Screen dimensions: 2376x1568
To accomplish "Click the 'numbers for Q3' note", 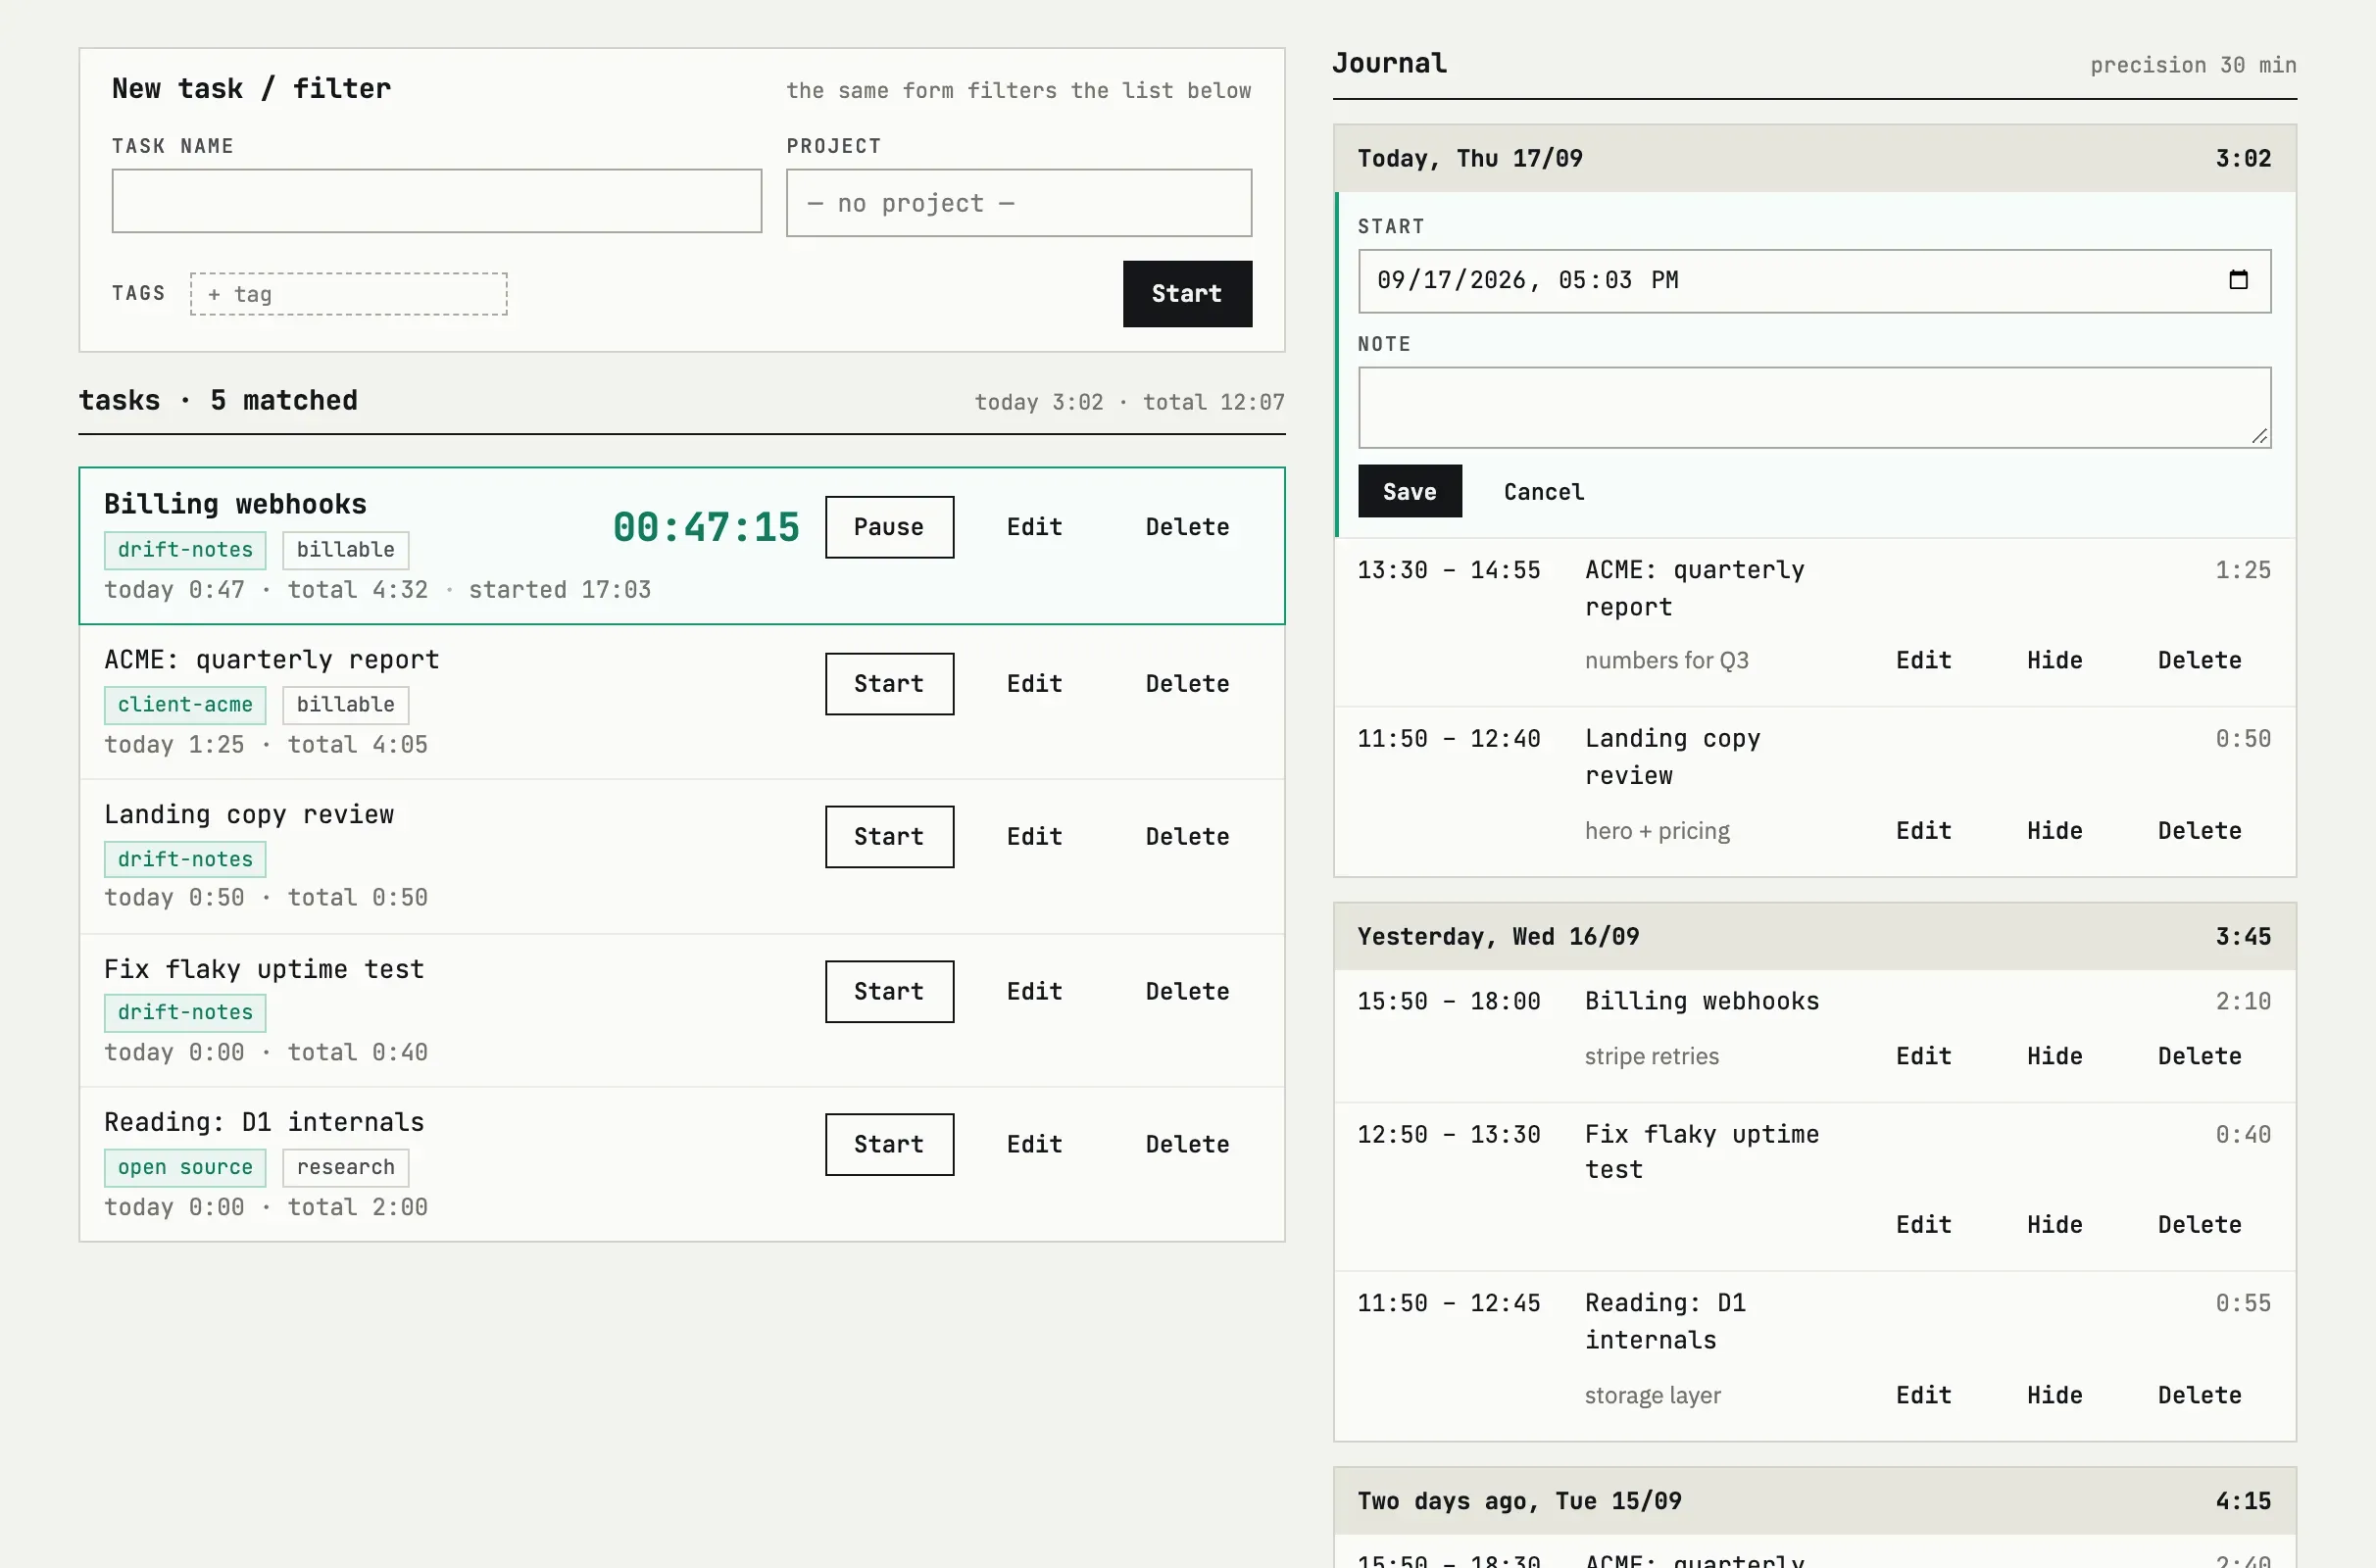I will [x=1666, y=661].
